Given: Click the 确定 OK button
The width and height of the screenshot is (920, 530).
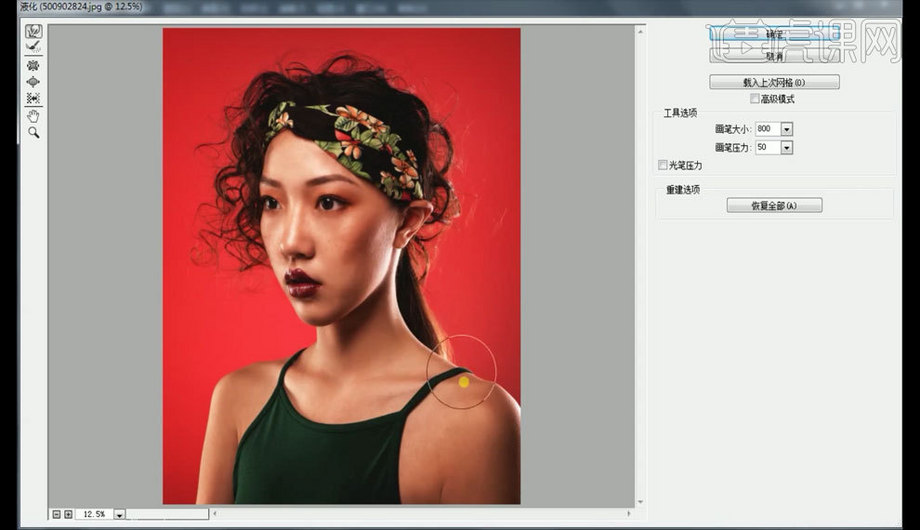Looking at the screenshot, I should click(x=774, y=34).
